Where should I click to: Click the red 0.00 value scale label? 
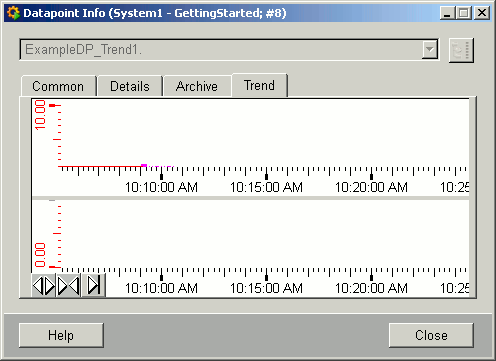click(x=40, y=255)
